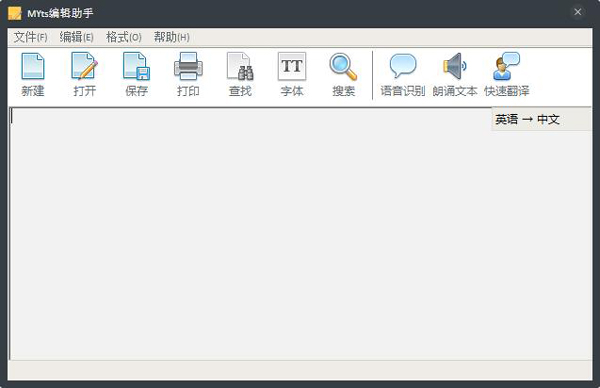Open the 帮助(H) menu
Image resolution: width=600 pixels, height=388 pixels.
[171, 37]
